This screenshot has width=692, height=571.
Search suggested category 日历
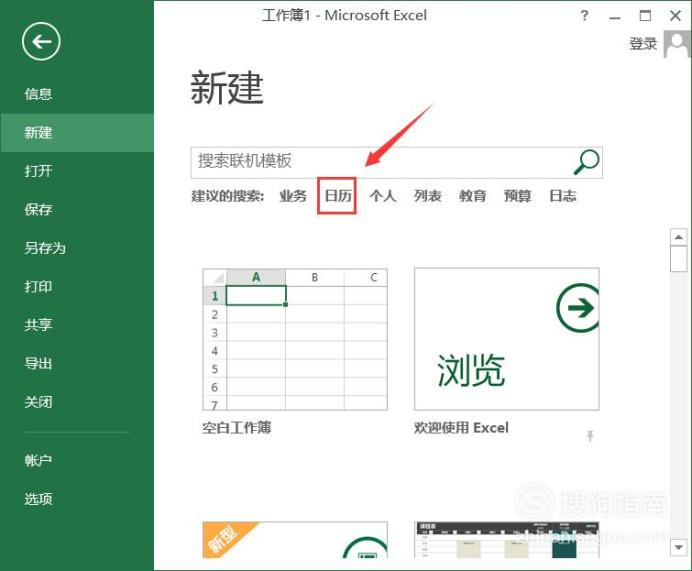(x=338, y=196)
